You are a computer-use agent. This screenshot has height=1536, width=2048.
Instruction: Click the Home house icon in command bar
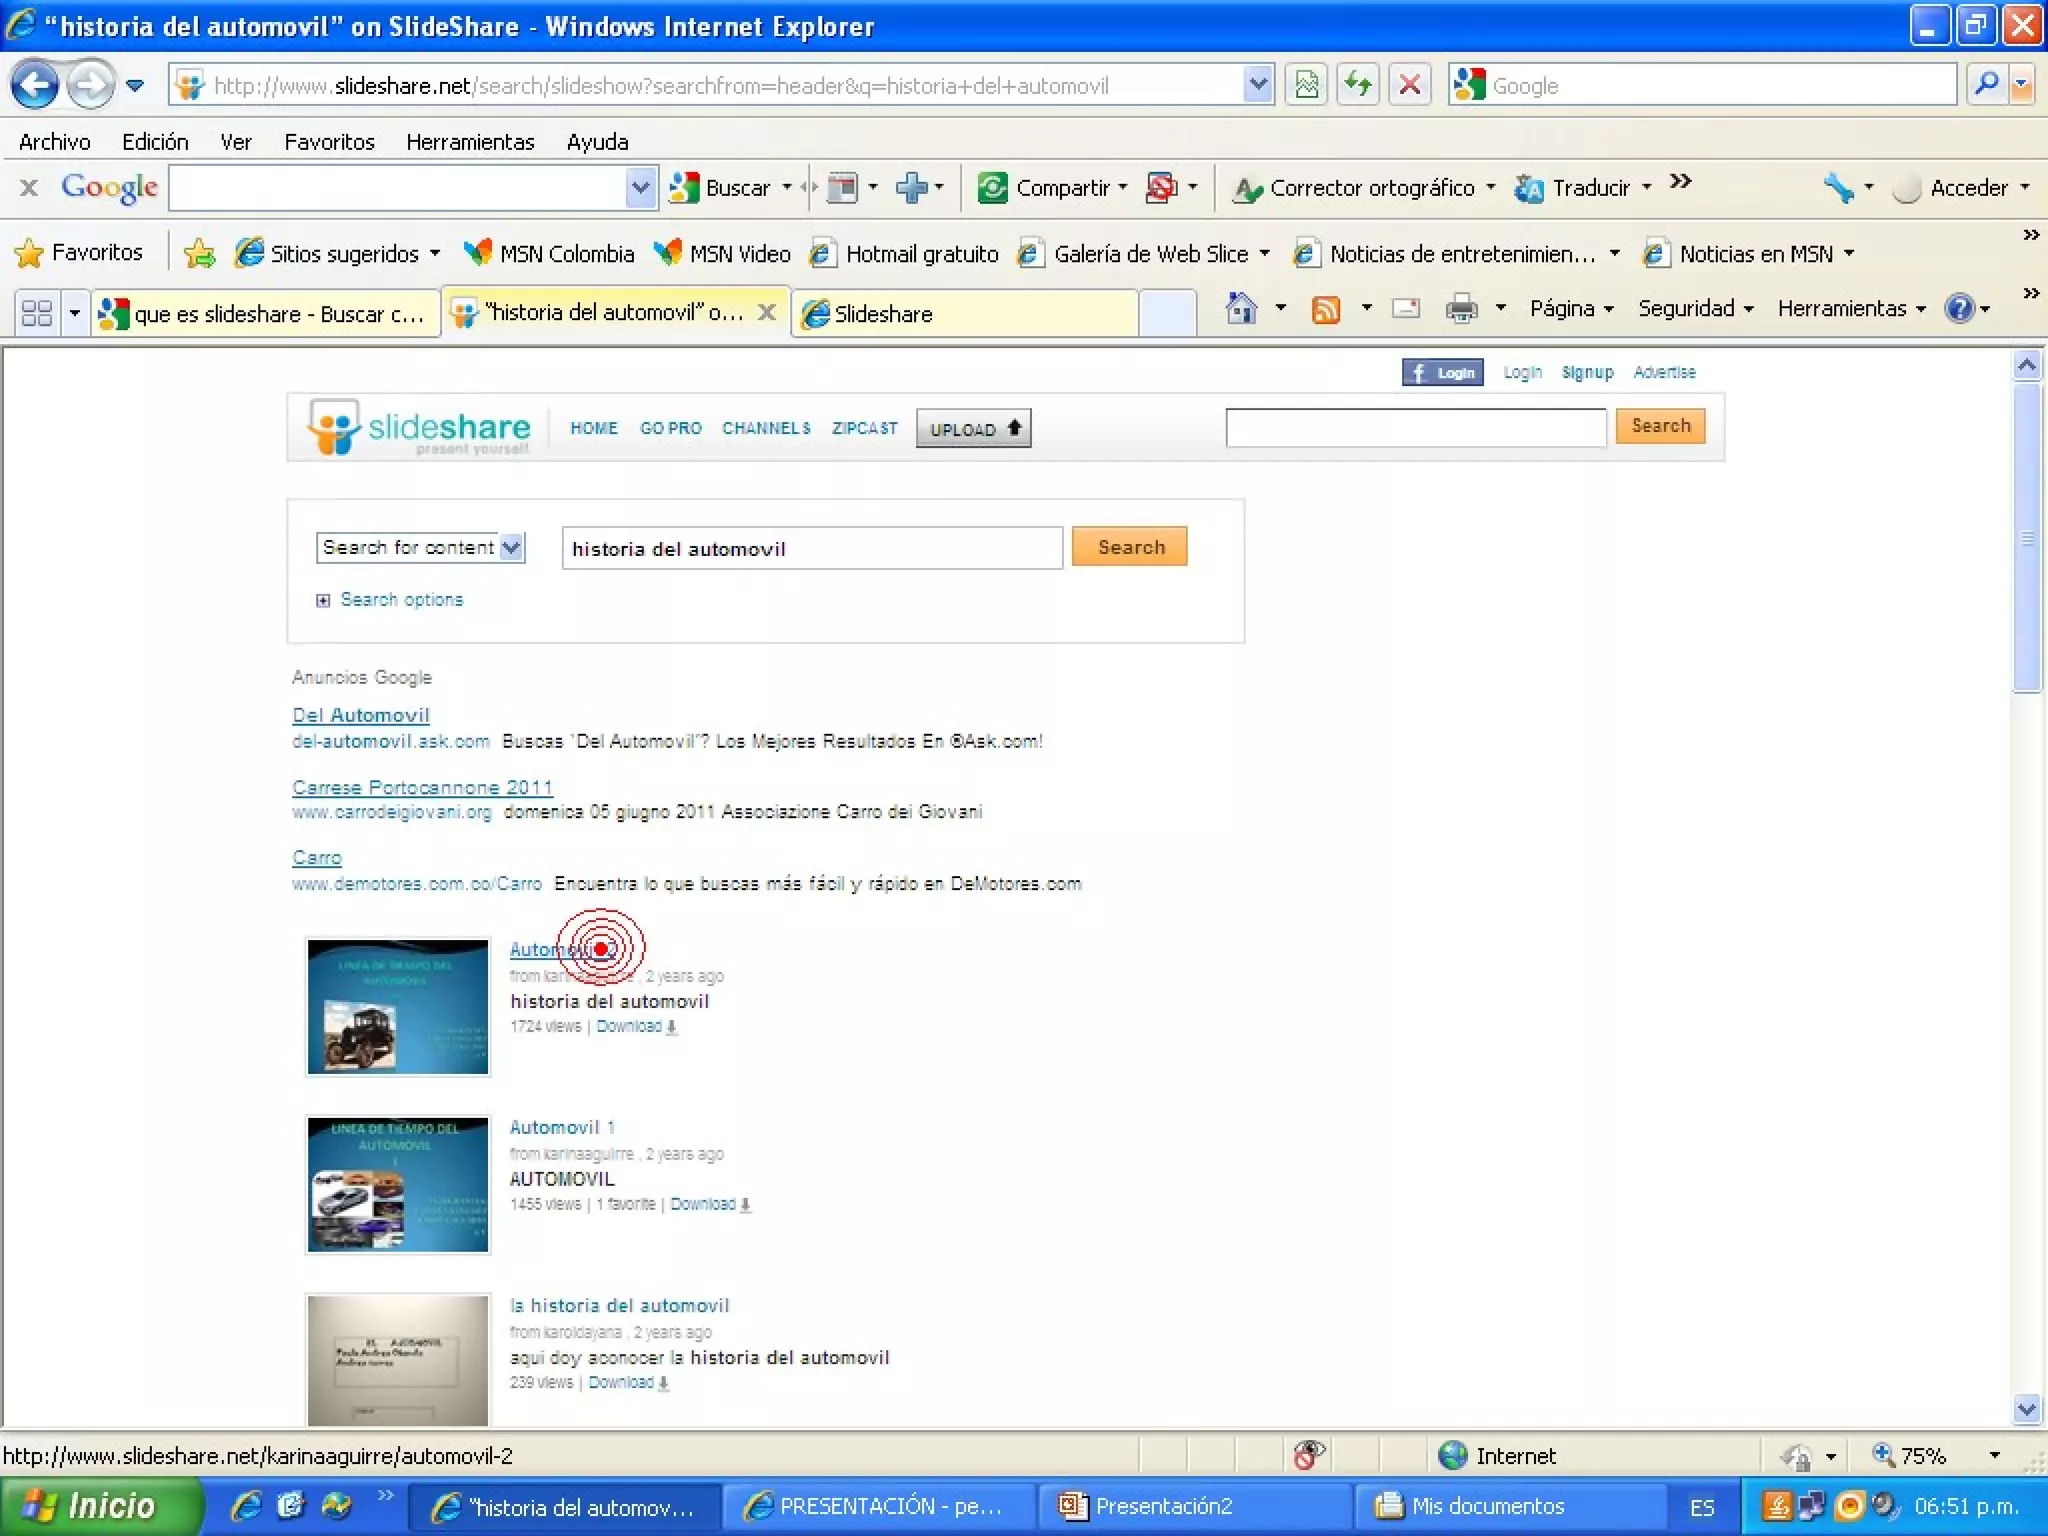tap(1241, 309)
